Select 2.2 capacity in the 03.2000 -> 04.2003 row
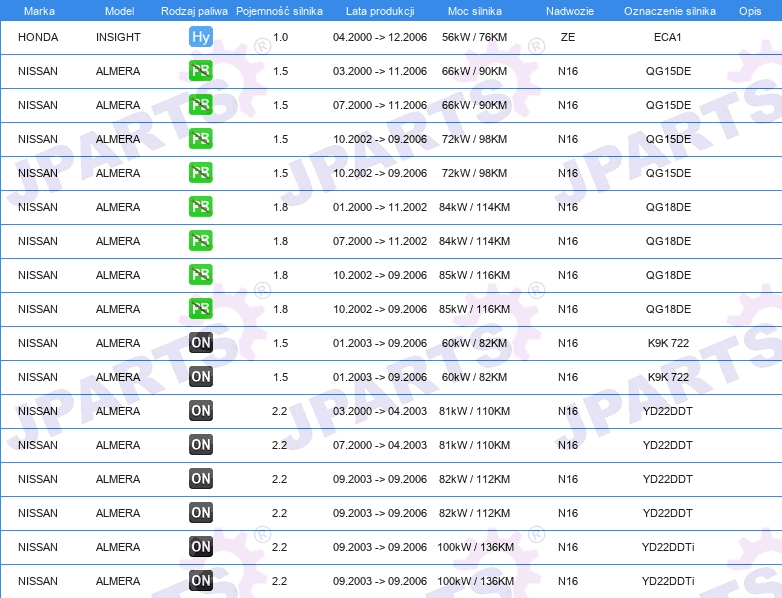This screenshot has width=782, height=598. [x=280, y=411]
